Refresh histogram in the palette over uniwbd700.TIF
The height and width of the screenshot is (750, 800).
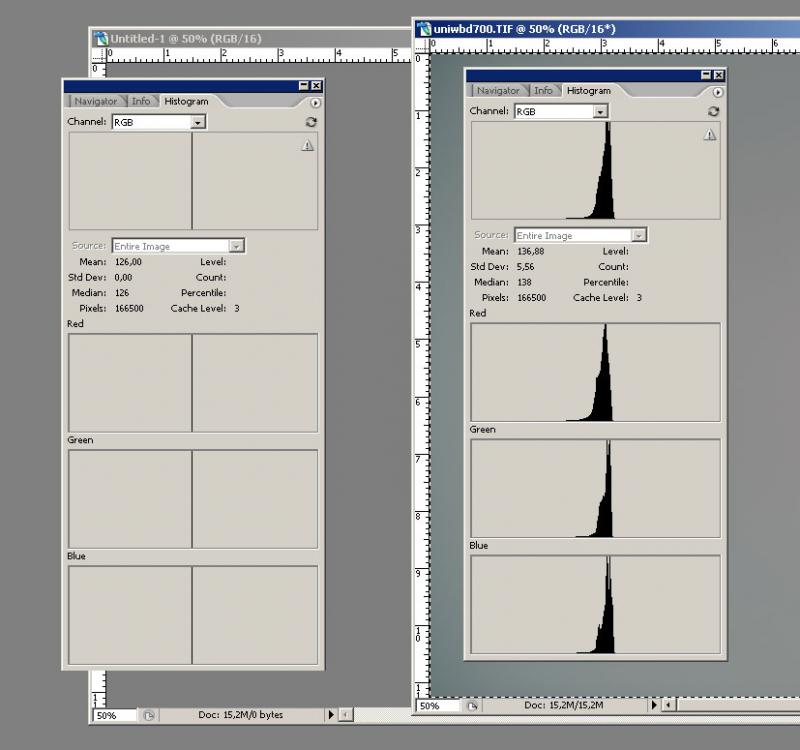coord(713,111)
